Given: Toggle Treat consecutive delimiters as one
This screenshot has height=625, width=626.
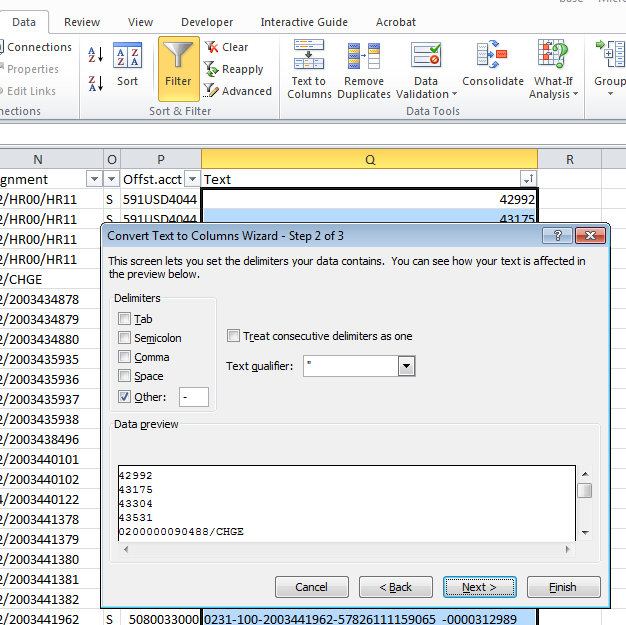Looking at the screenshot, I should 233,336.
